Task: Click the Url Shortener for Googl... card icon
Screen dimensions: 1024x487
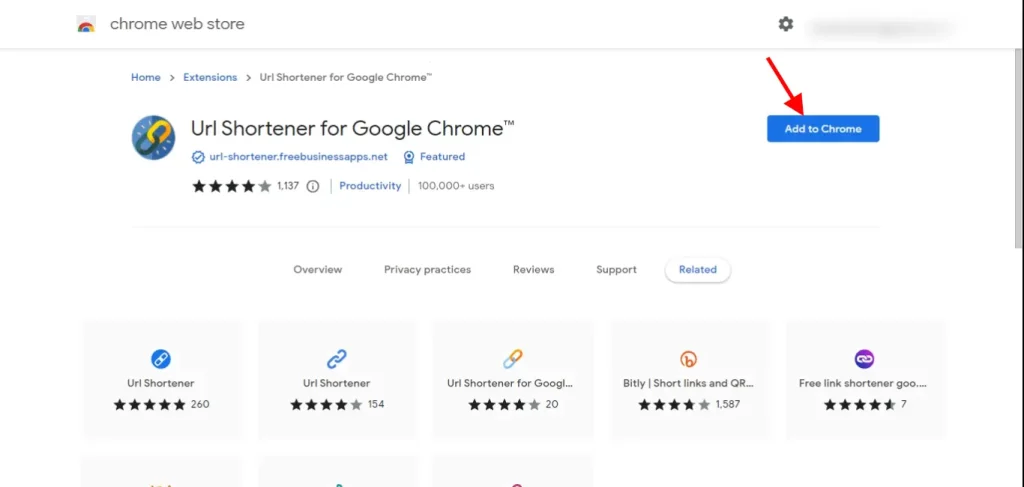Action: point(513,358)
